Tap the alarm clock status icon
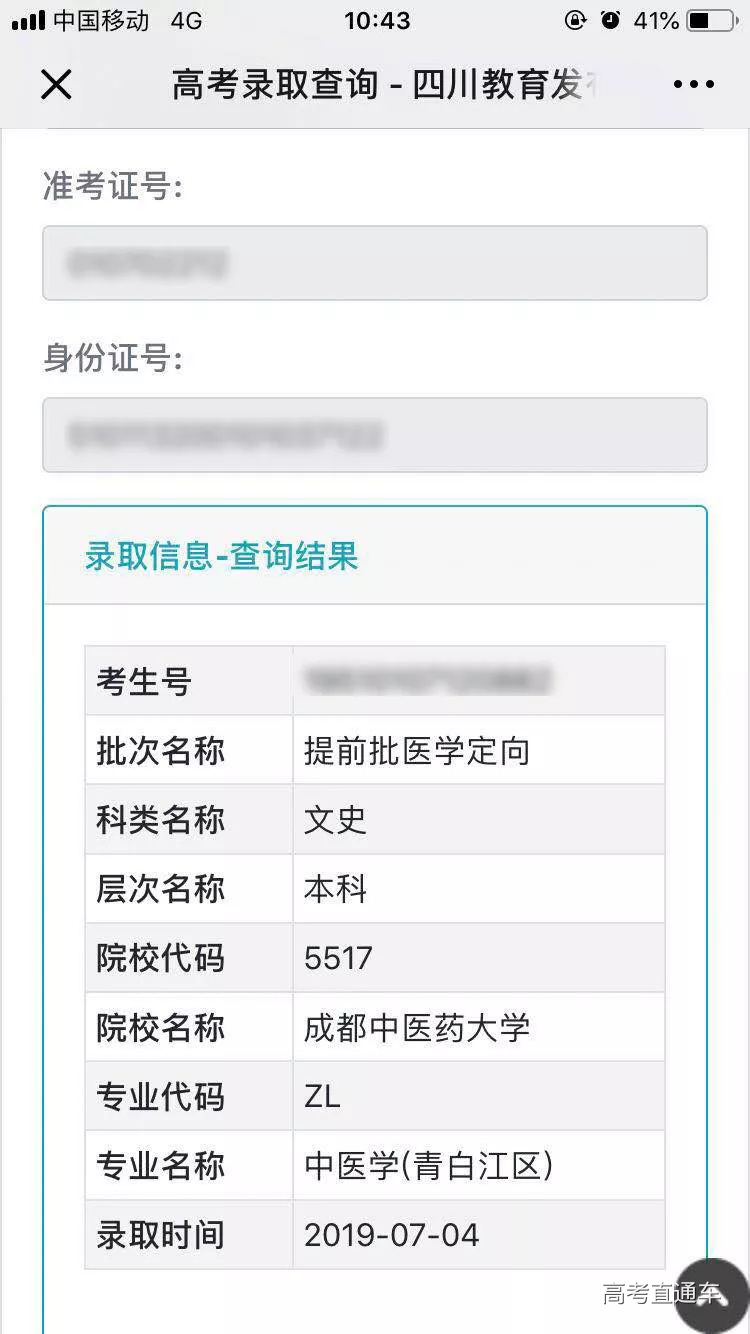Screen dimensions: 750x1334 (x=610, y=21)
